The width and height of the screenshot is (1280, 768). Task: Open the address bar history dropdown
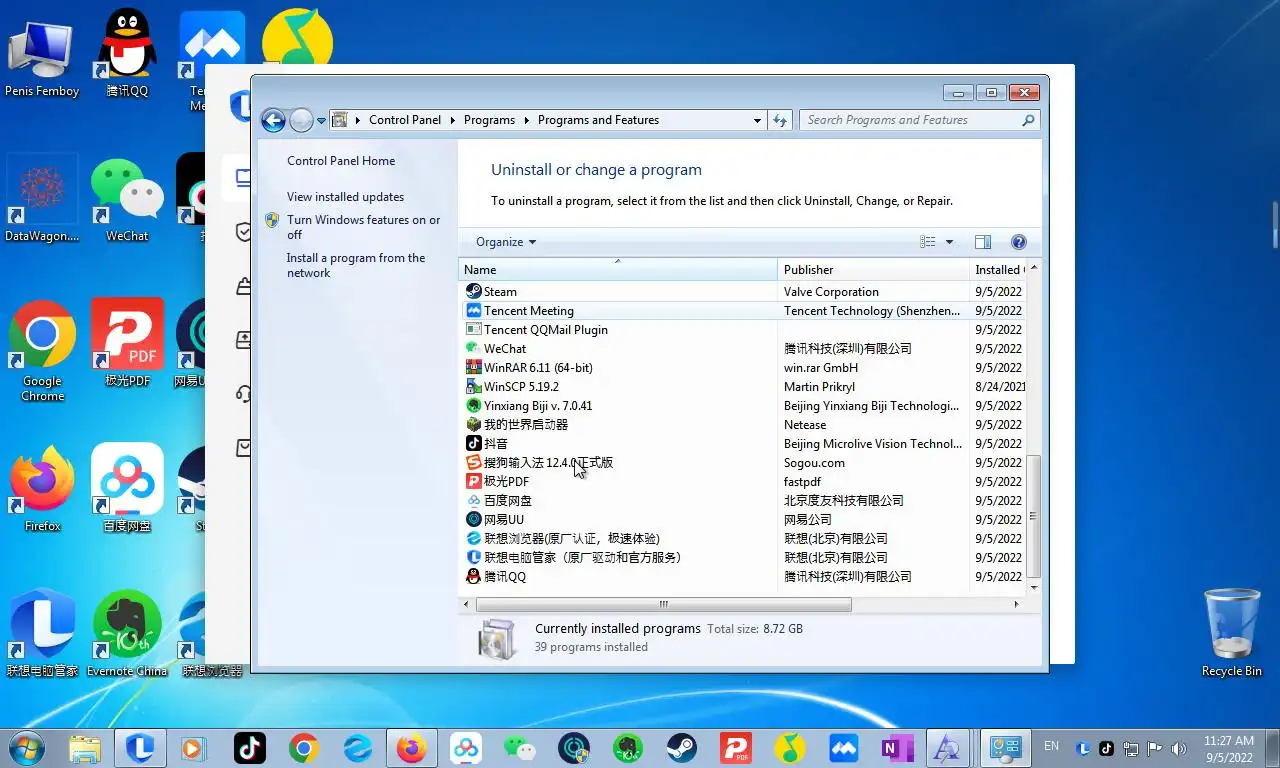(757, 120)
